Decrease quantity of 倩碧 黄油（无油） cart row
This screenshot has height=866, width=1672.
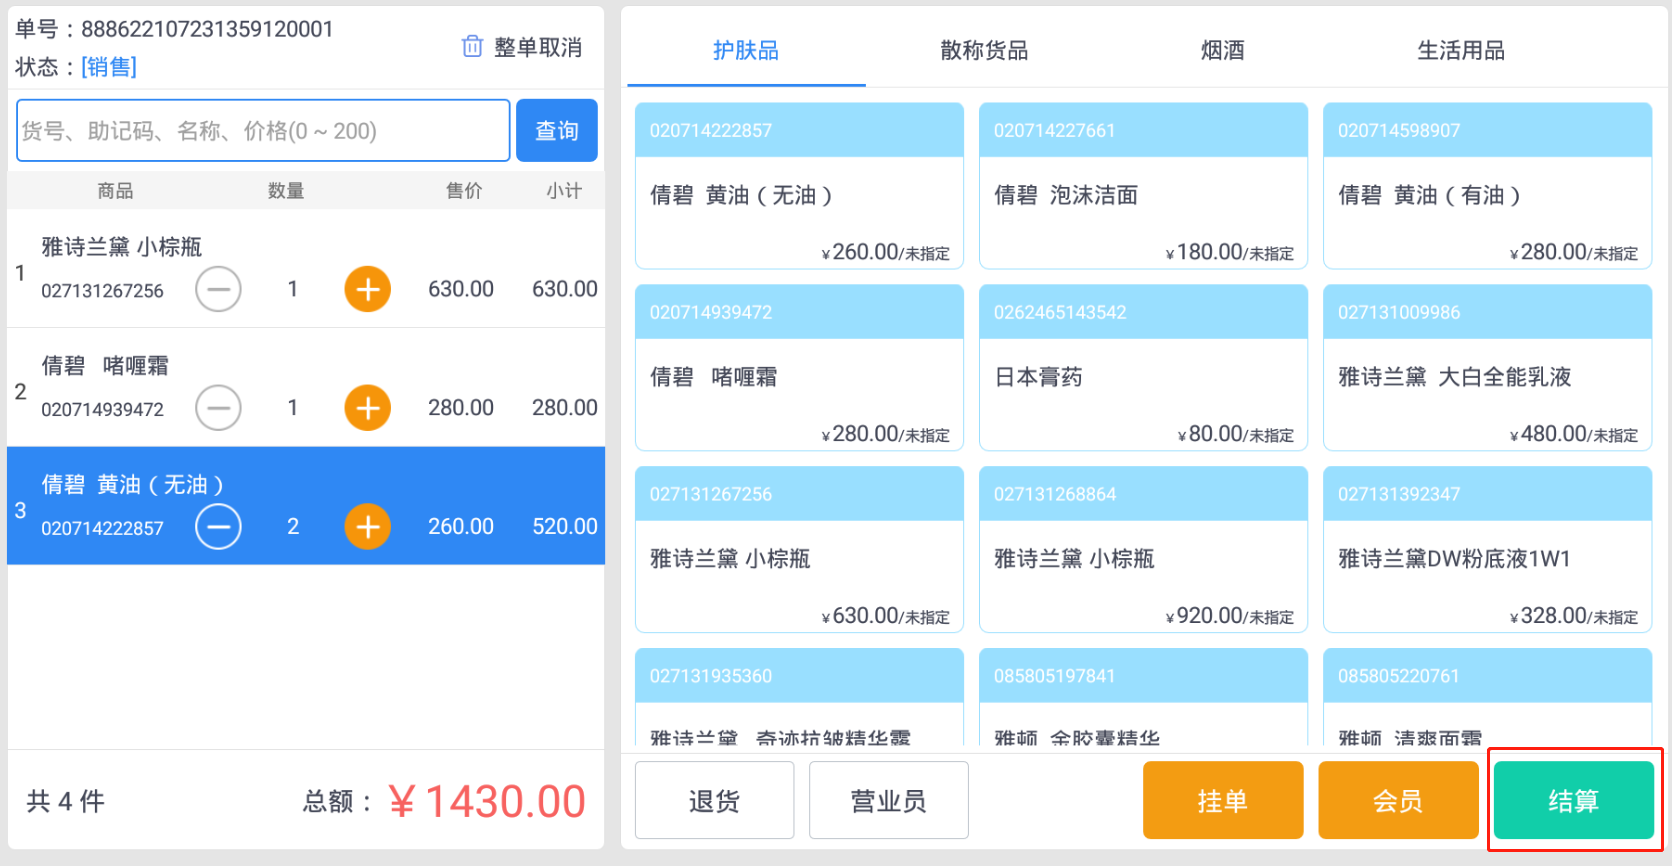pos(218,526)
